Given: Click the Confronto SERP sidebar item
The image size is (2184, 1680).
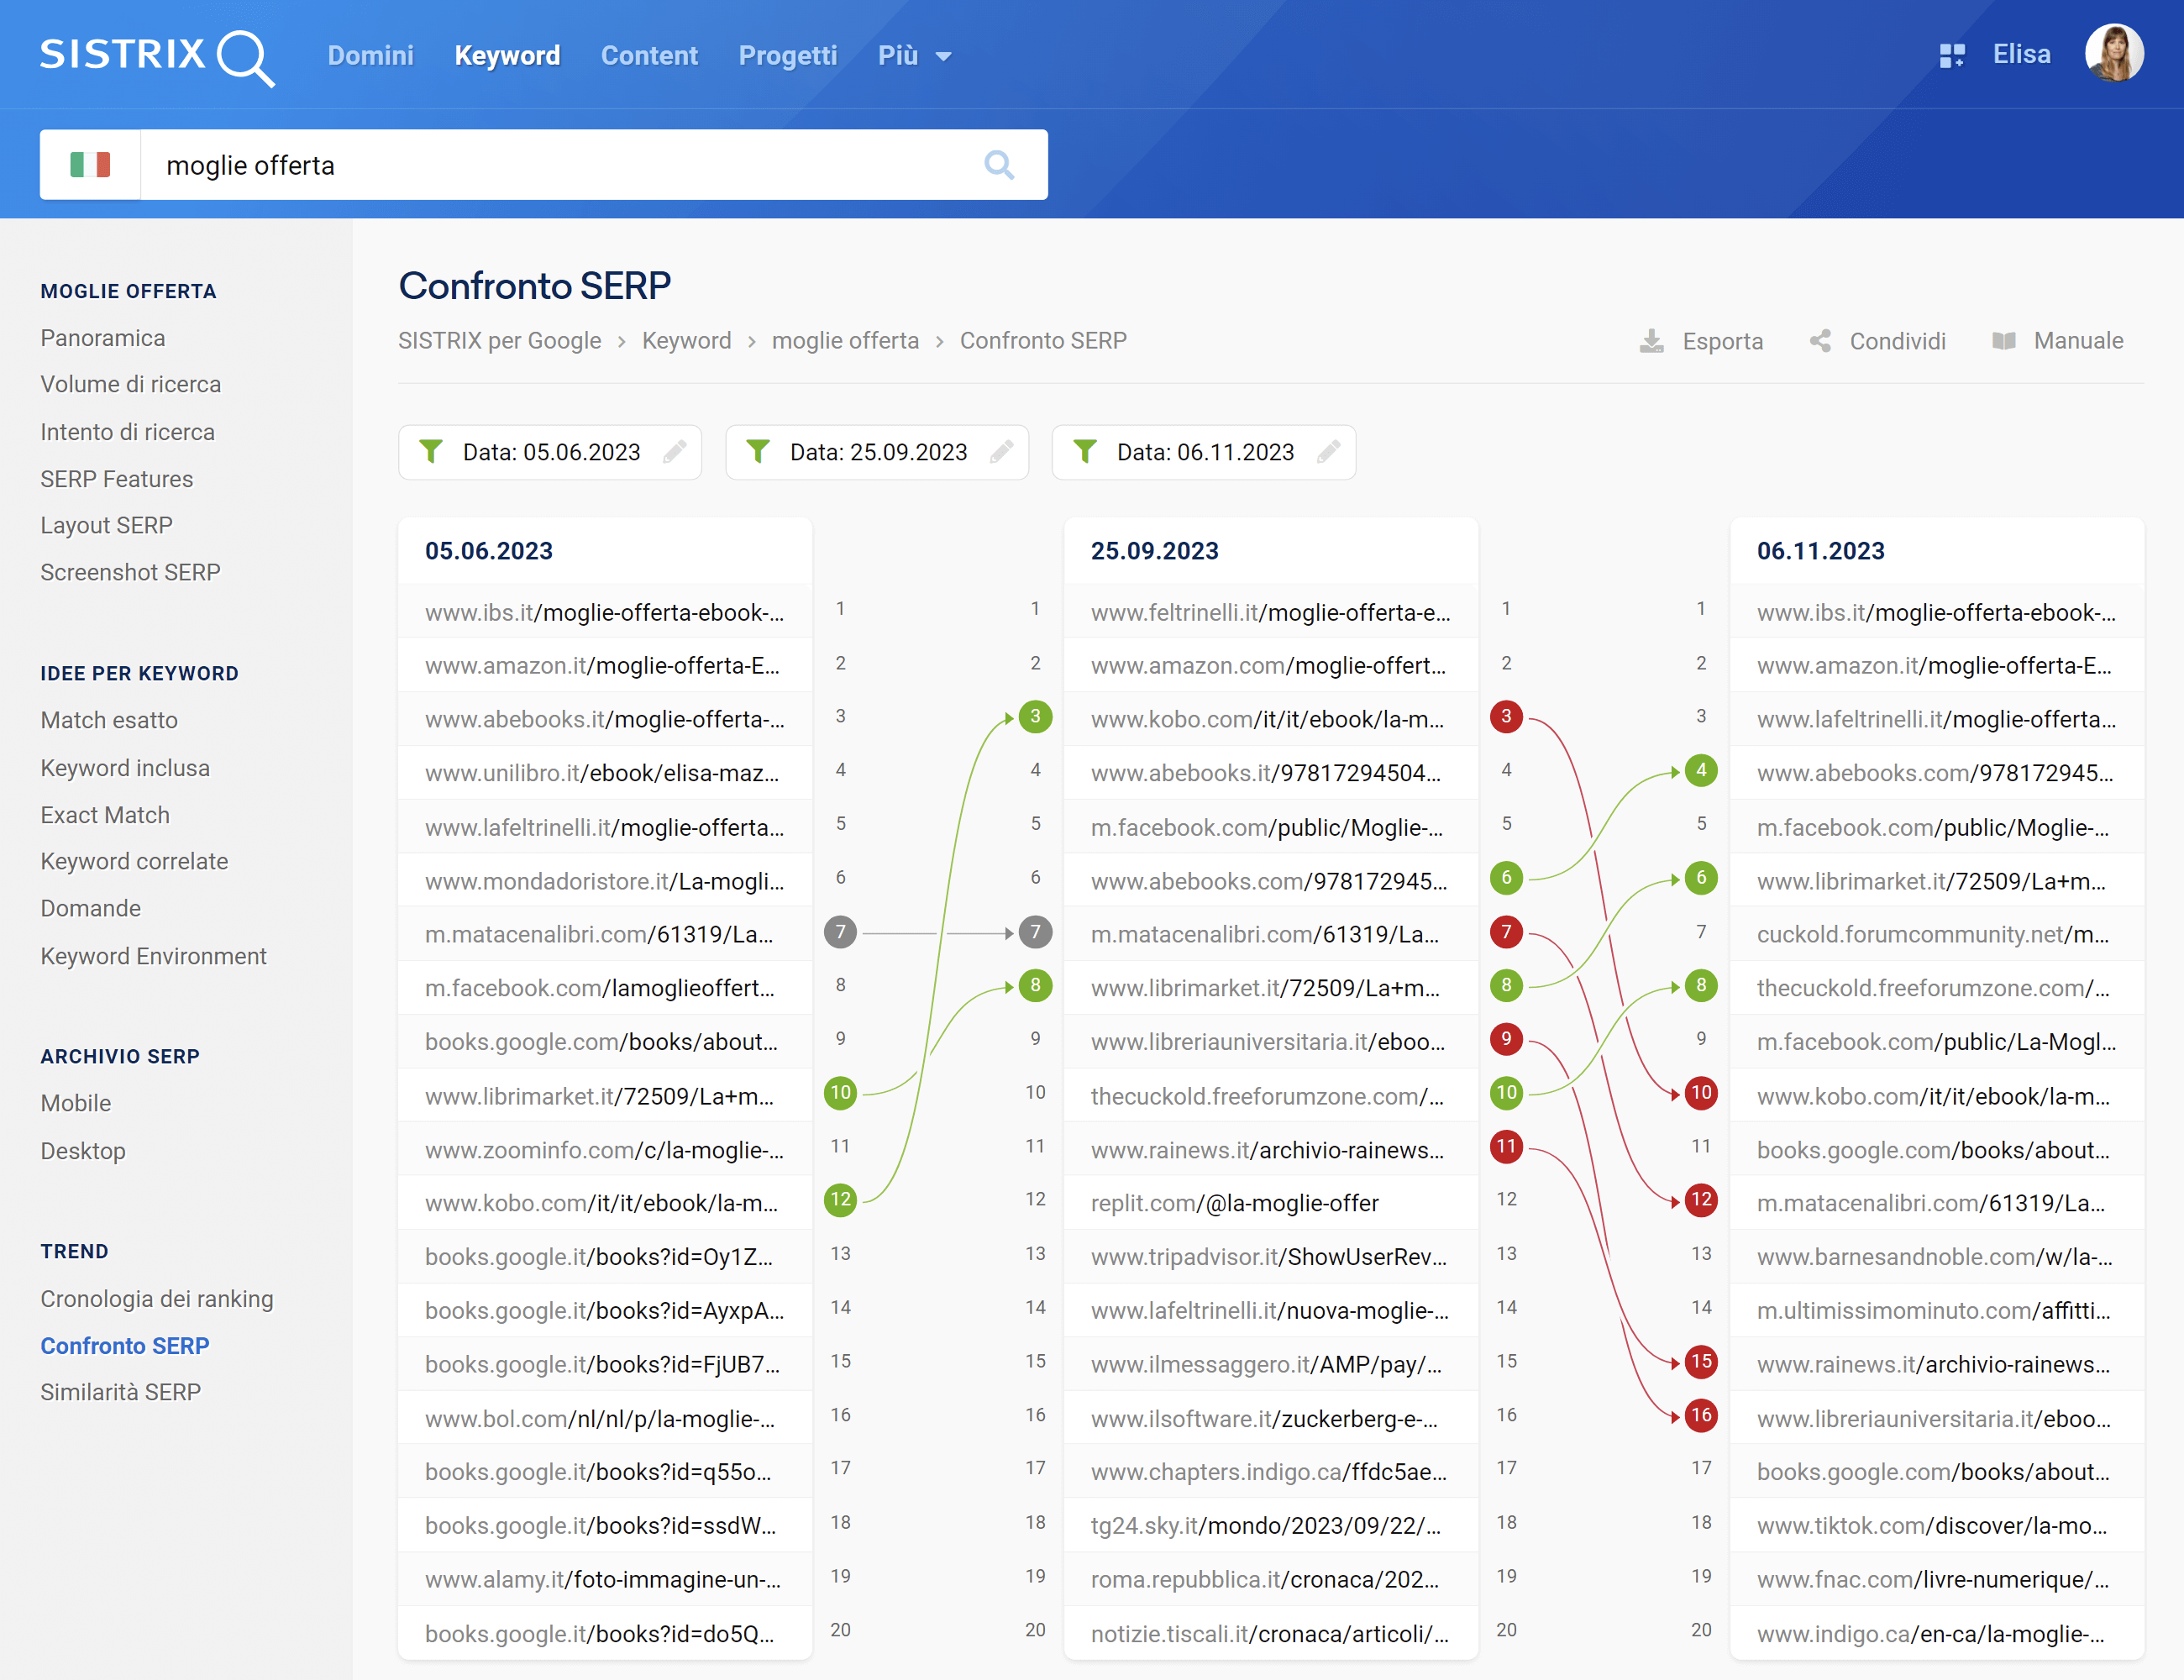Looking at the screenshot, I should pyautogui.click(x=125, y=1346).
